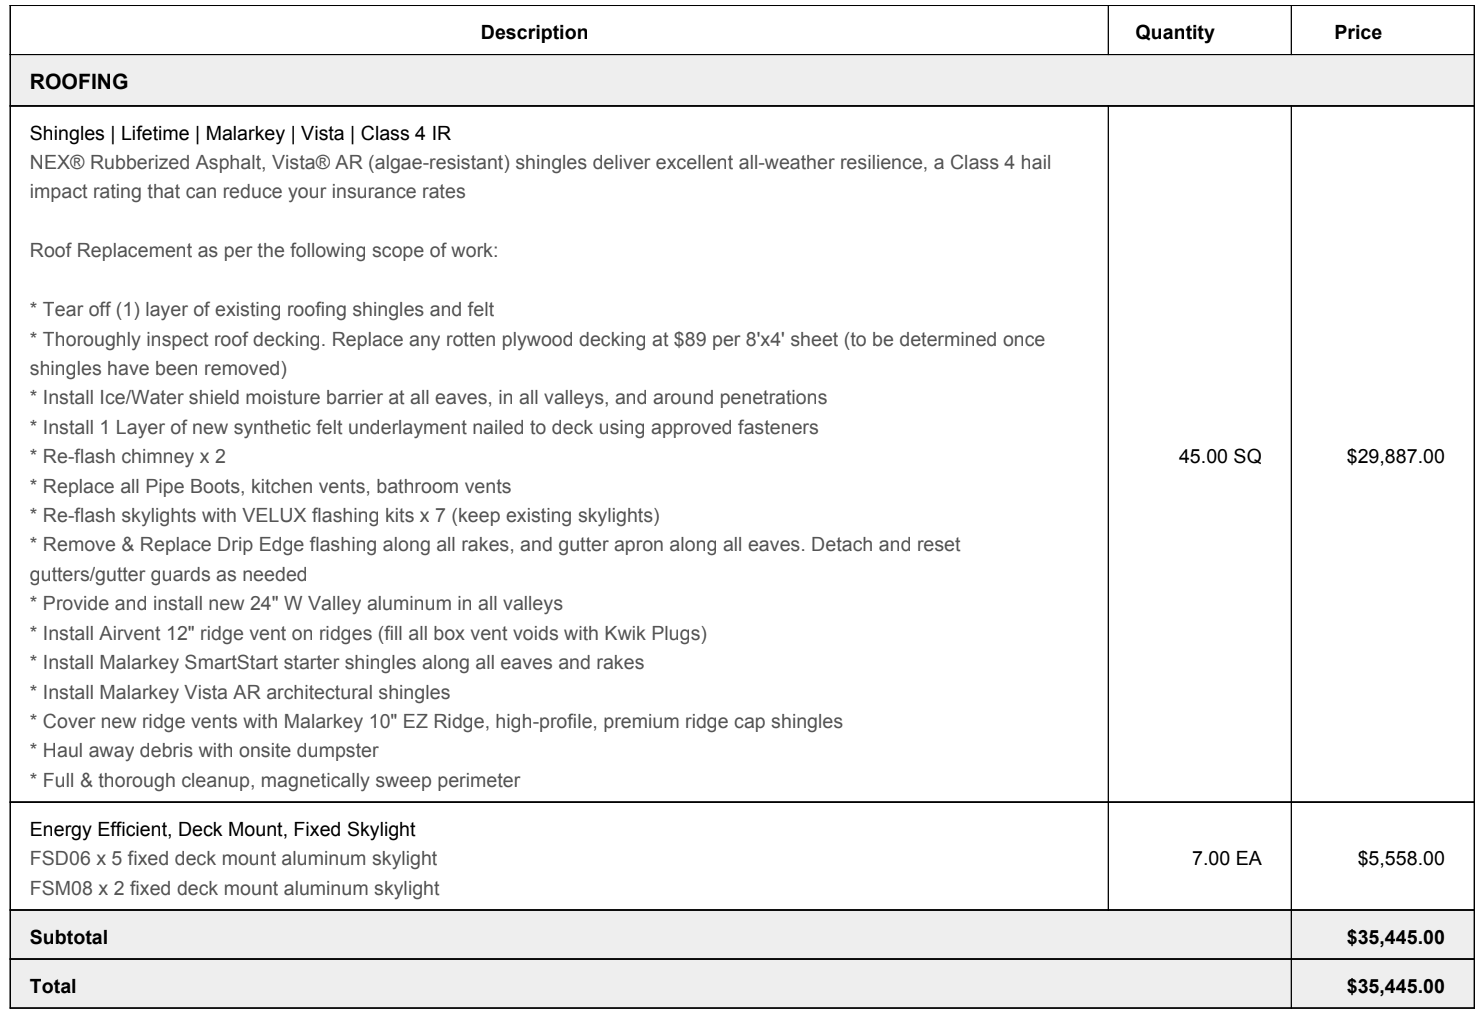This screenshot has width=1484, height=1018.
Task: Click the FSD06 x 5 skylight line
Action: 234,859
